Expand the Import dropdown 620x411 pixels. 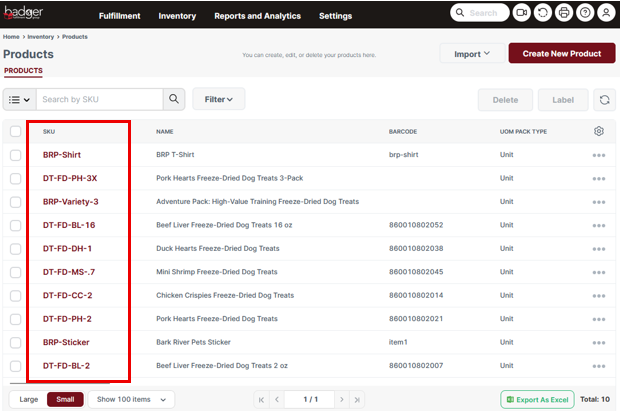coord(471,54)
